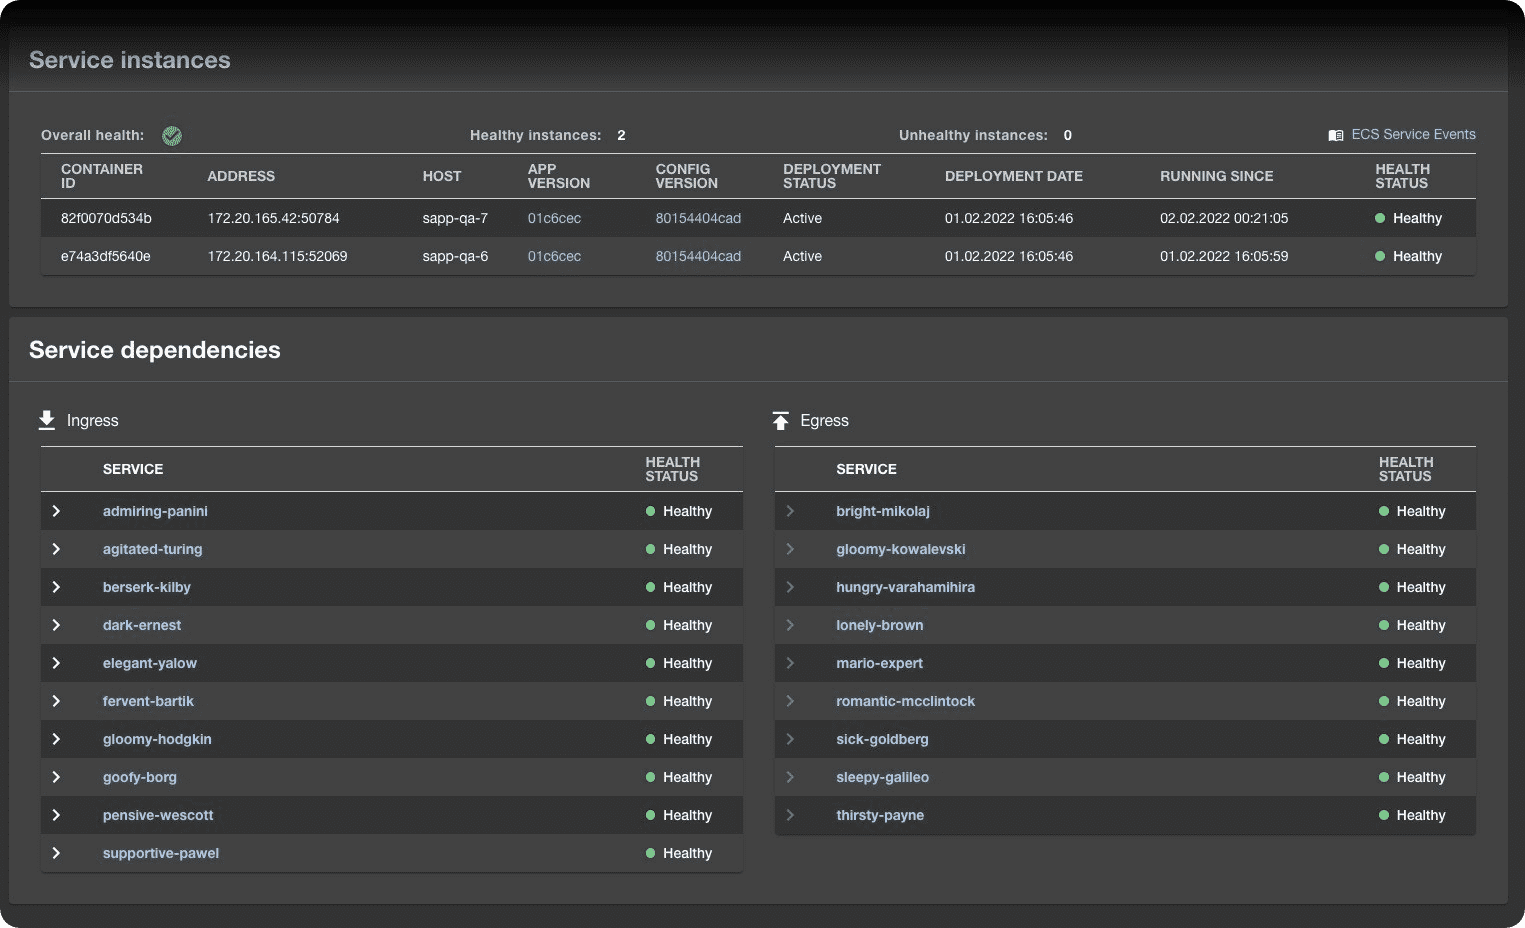Expand the supportive-pawel ingress row
The image size is (1525, 928).
point(56,853)
